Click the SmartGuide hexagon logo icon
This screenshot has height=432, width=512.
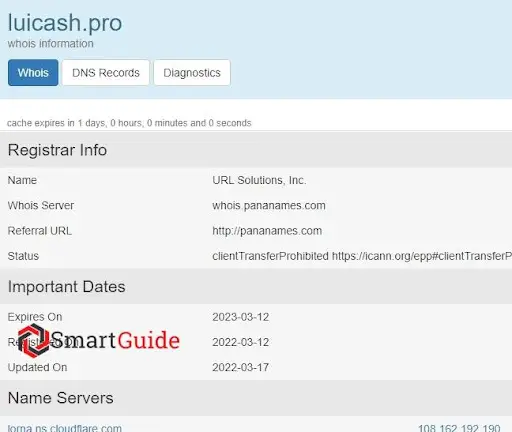(33, 340)
